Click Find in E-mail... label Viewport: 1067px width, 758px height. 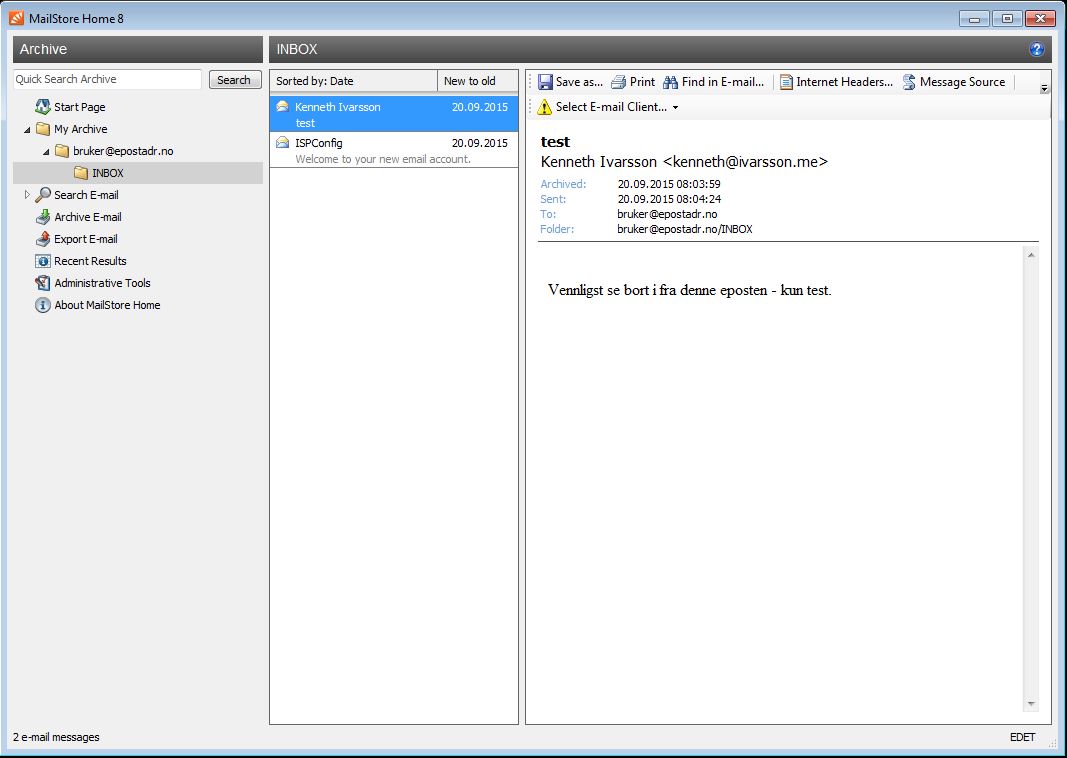[723, 82]
